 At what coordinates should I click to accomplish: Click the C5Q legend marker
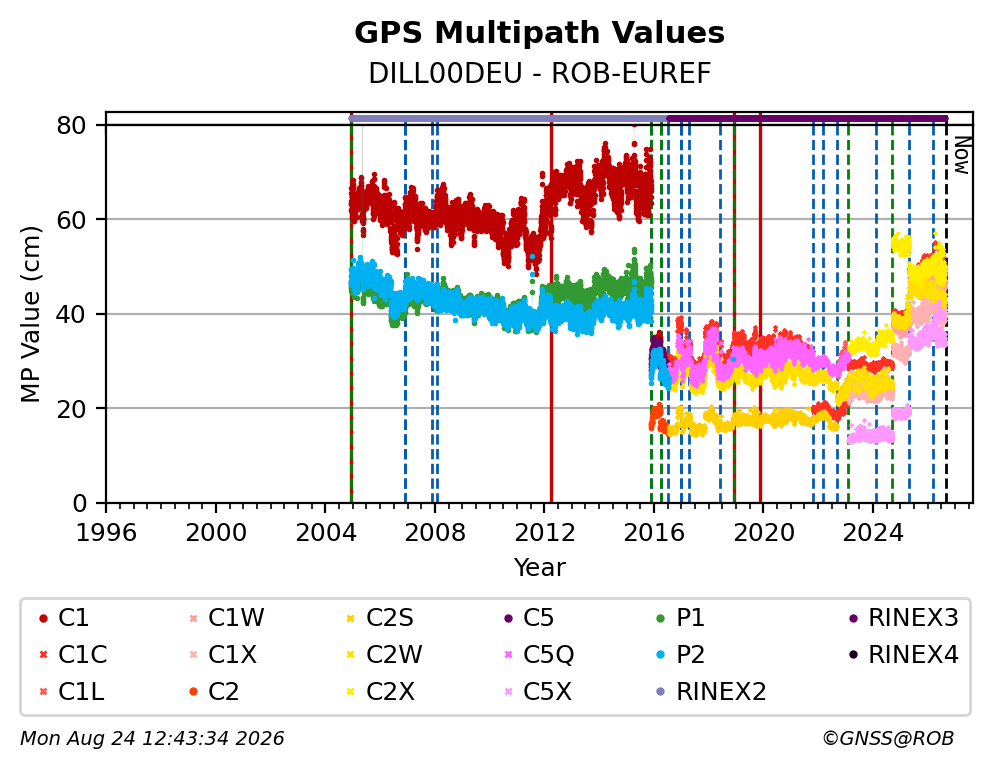(x=508, y=655)
